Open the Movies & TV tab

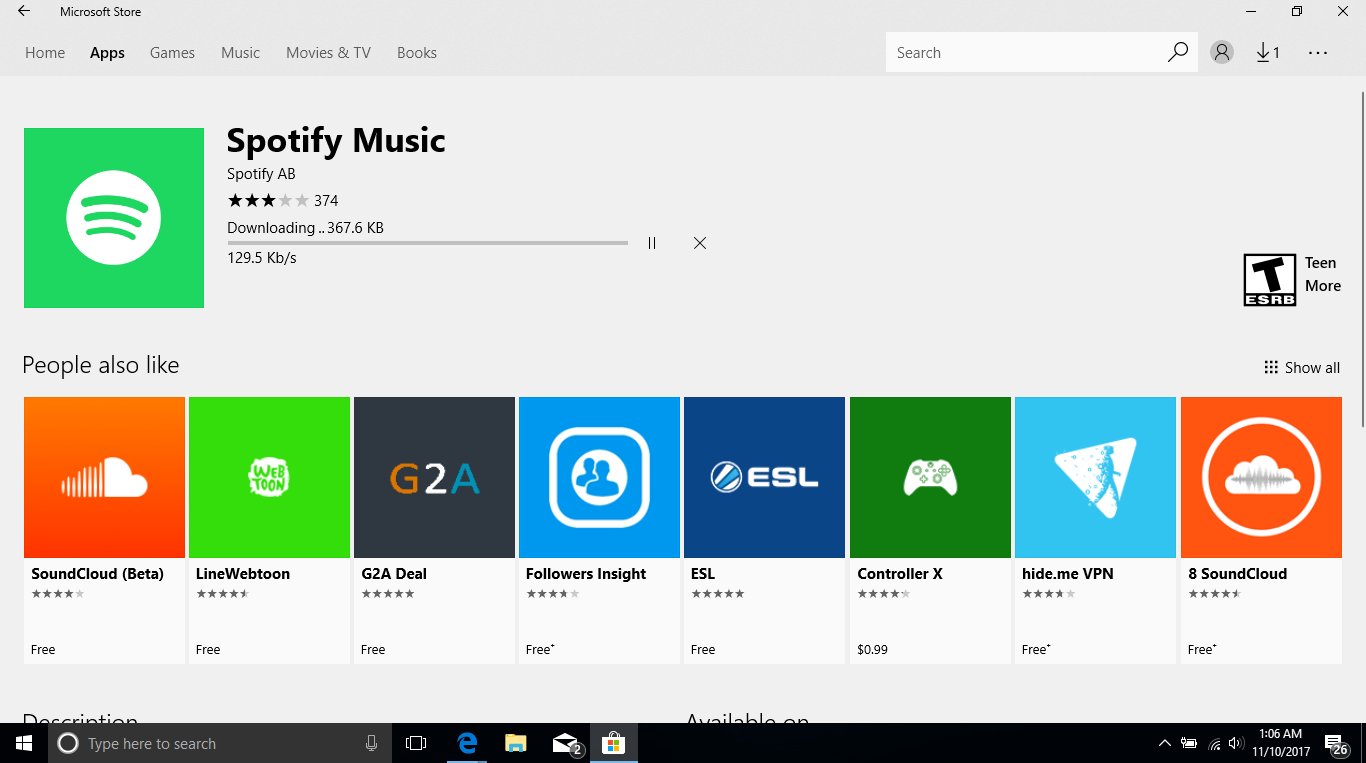[x=328, y=53]
